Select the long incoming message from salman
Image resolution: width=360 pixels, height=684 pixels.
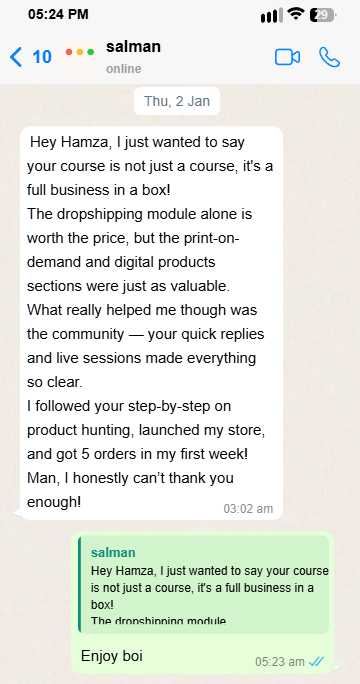coord(151,323)
